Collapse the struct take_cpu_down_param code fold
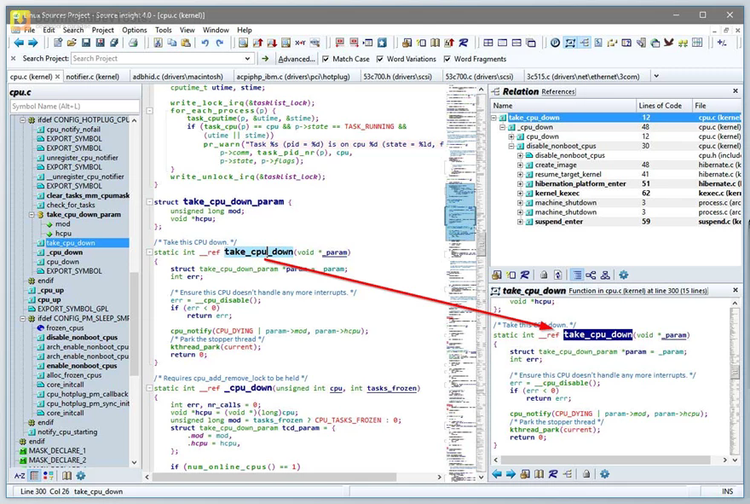The width and height of the screenshot is (750, 504). [x=149, y=202]
